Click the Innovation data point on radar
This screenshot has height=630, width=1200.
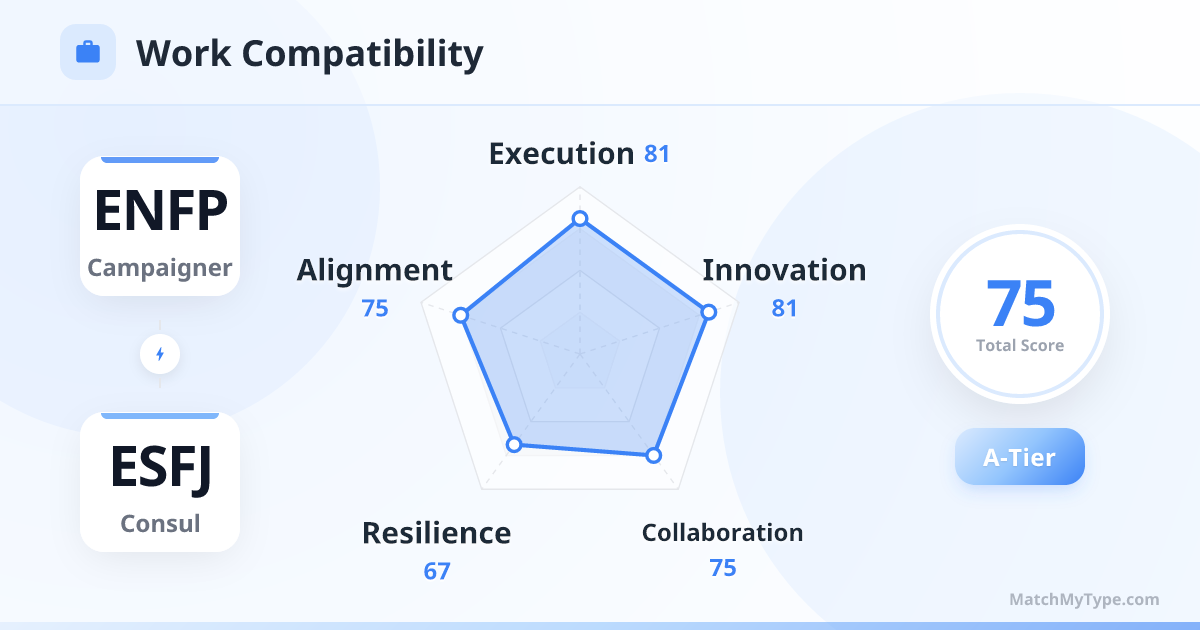tap(708, 312)
